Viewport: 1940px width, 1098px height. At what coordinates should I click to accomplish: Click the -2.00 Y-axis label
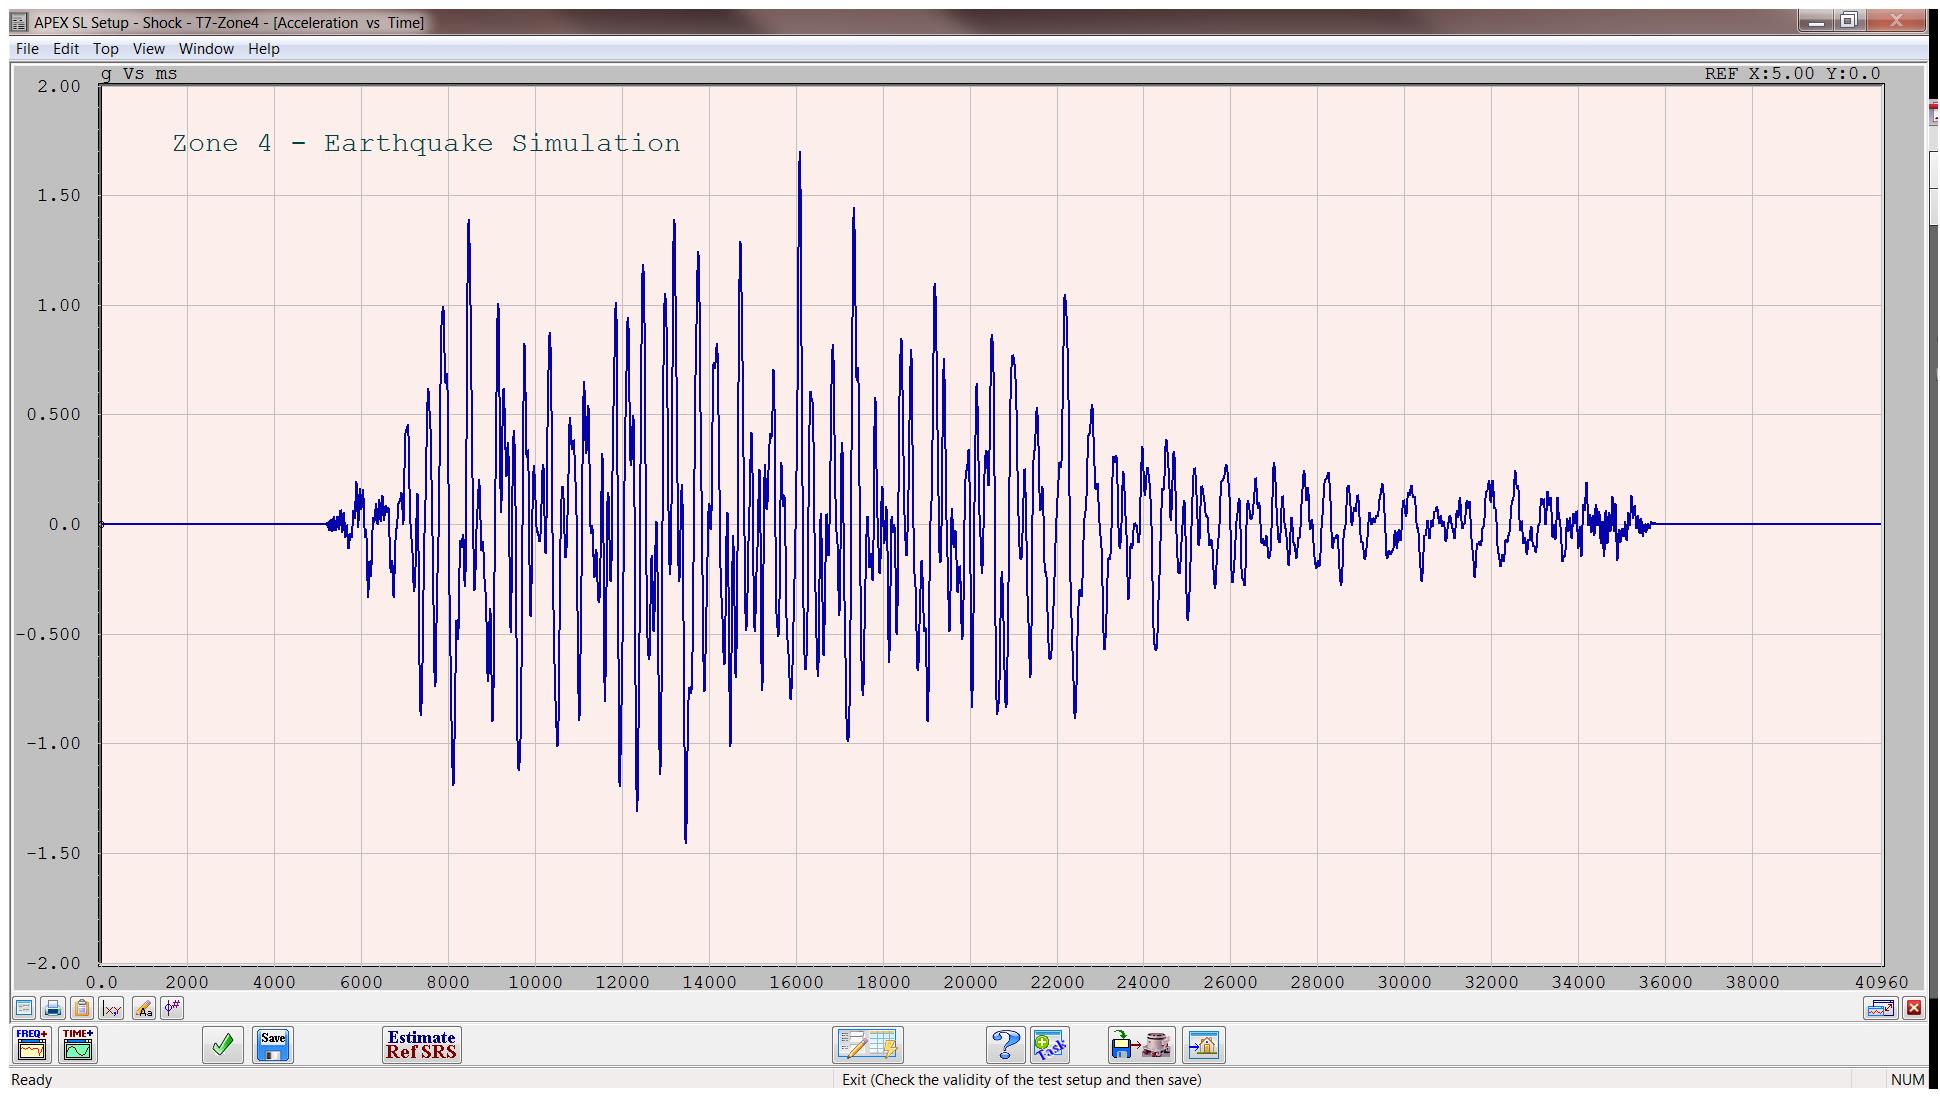(53, 963)
